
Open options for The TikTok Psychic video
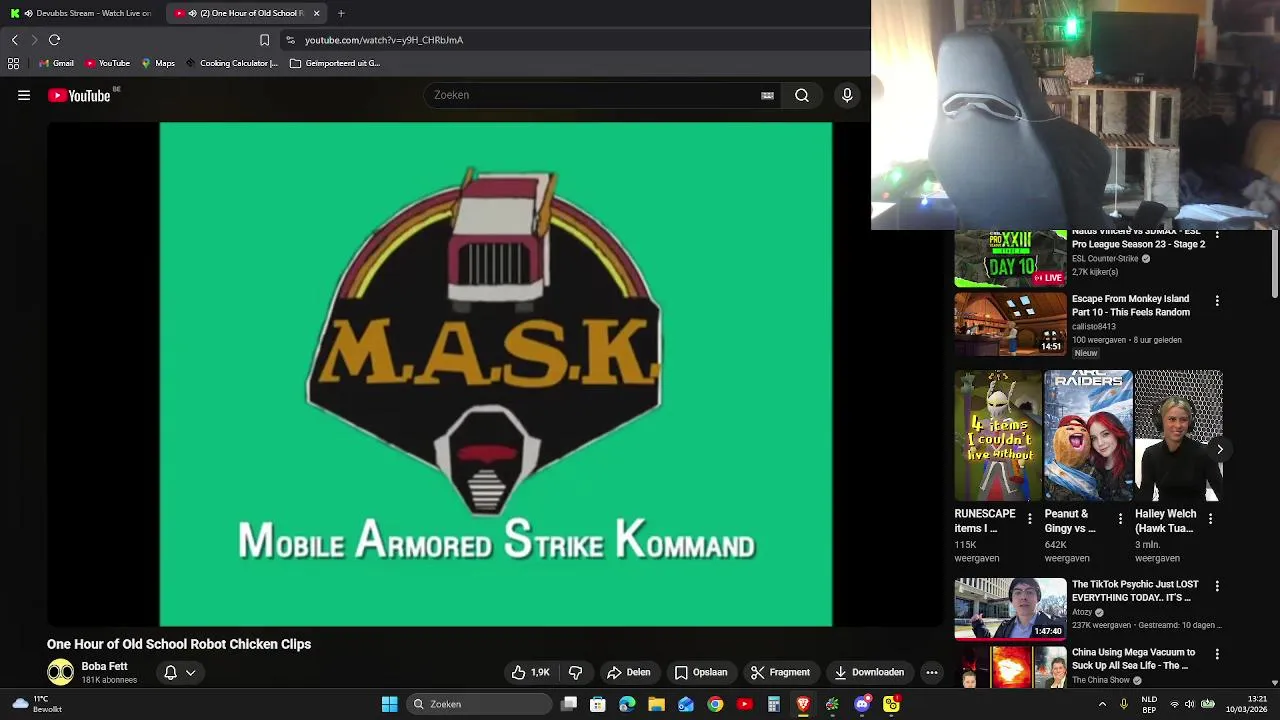coord(1217,586)
